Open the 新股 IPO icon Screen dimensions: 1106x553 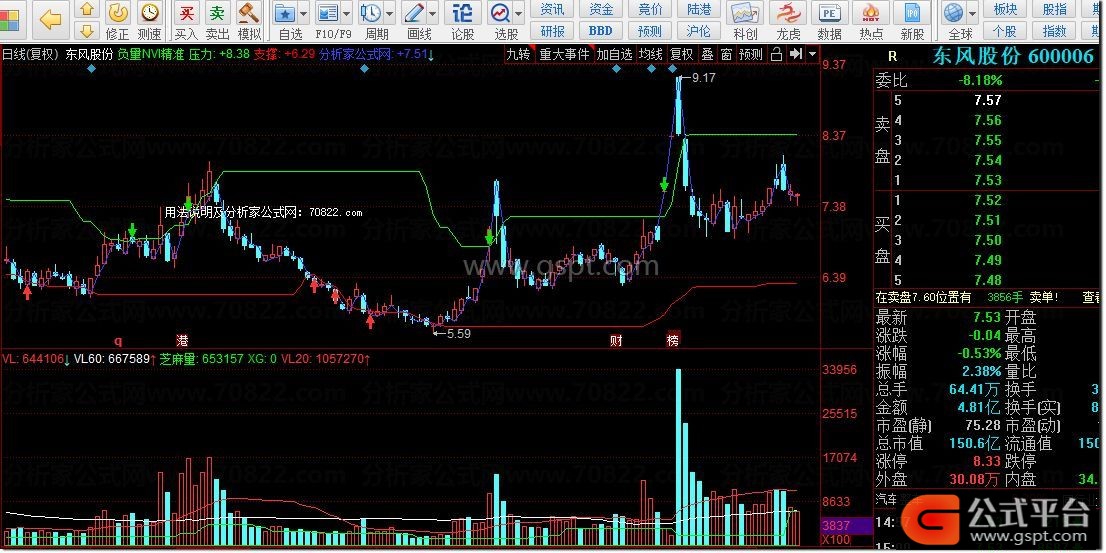click(912, 20)
